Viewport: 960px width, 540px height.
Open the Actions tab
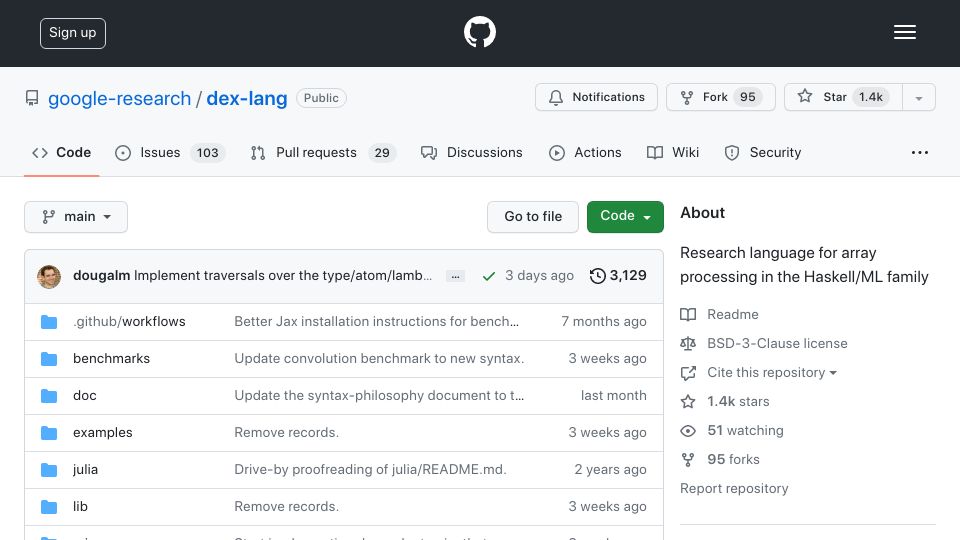(x=585, y=152)
